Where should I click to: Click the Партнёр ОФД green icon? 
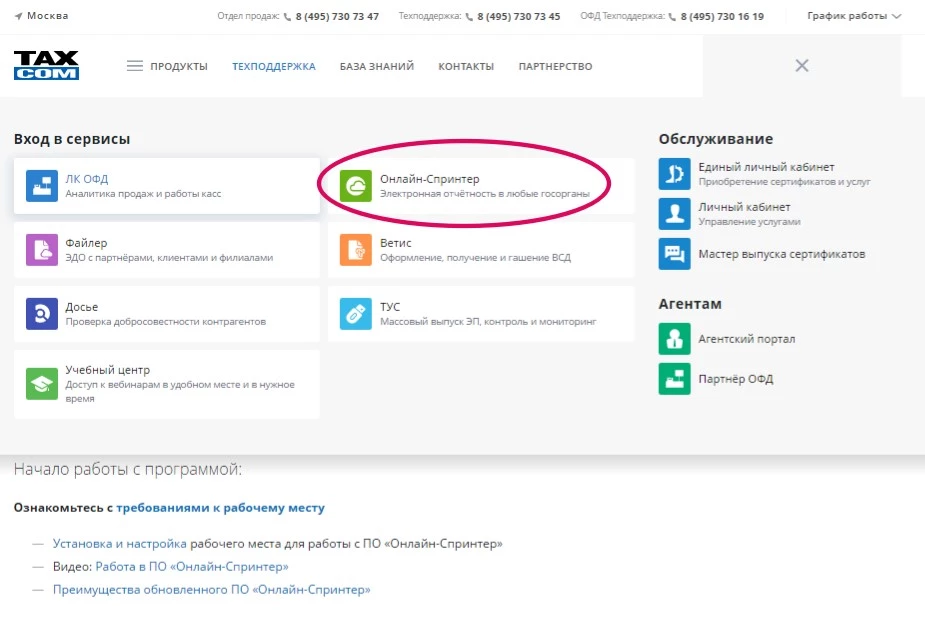tap(674, 379)
